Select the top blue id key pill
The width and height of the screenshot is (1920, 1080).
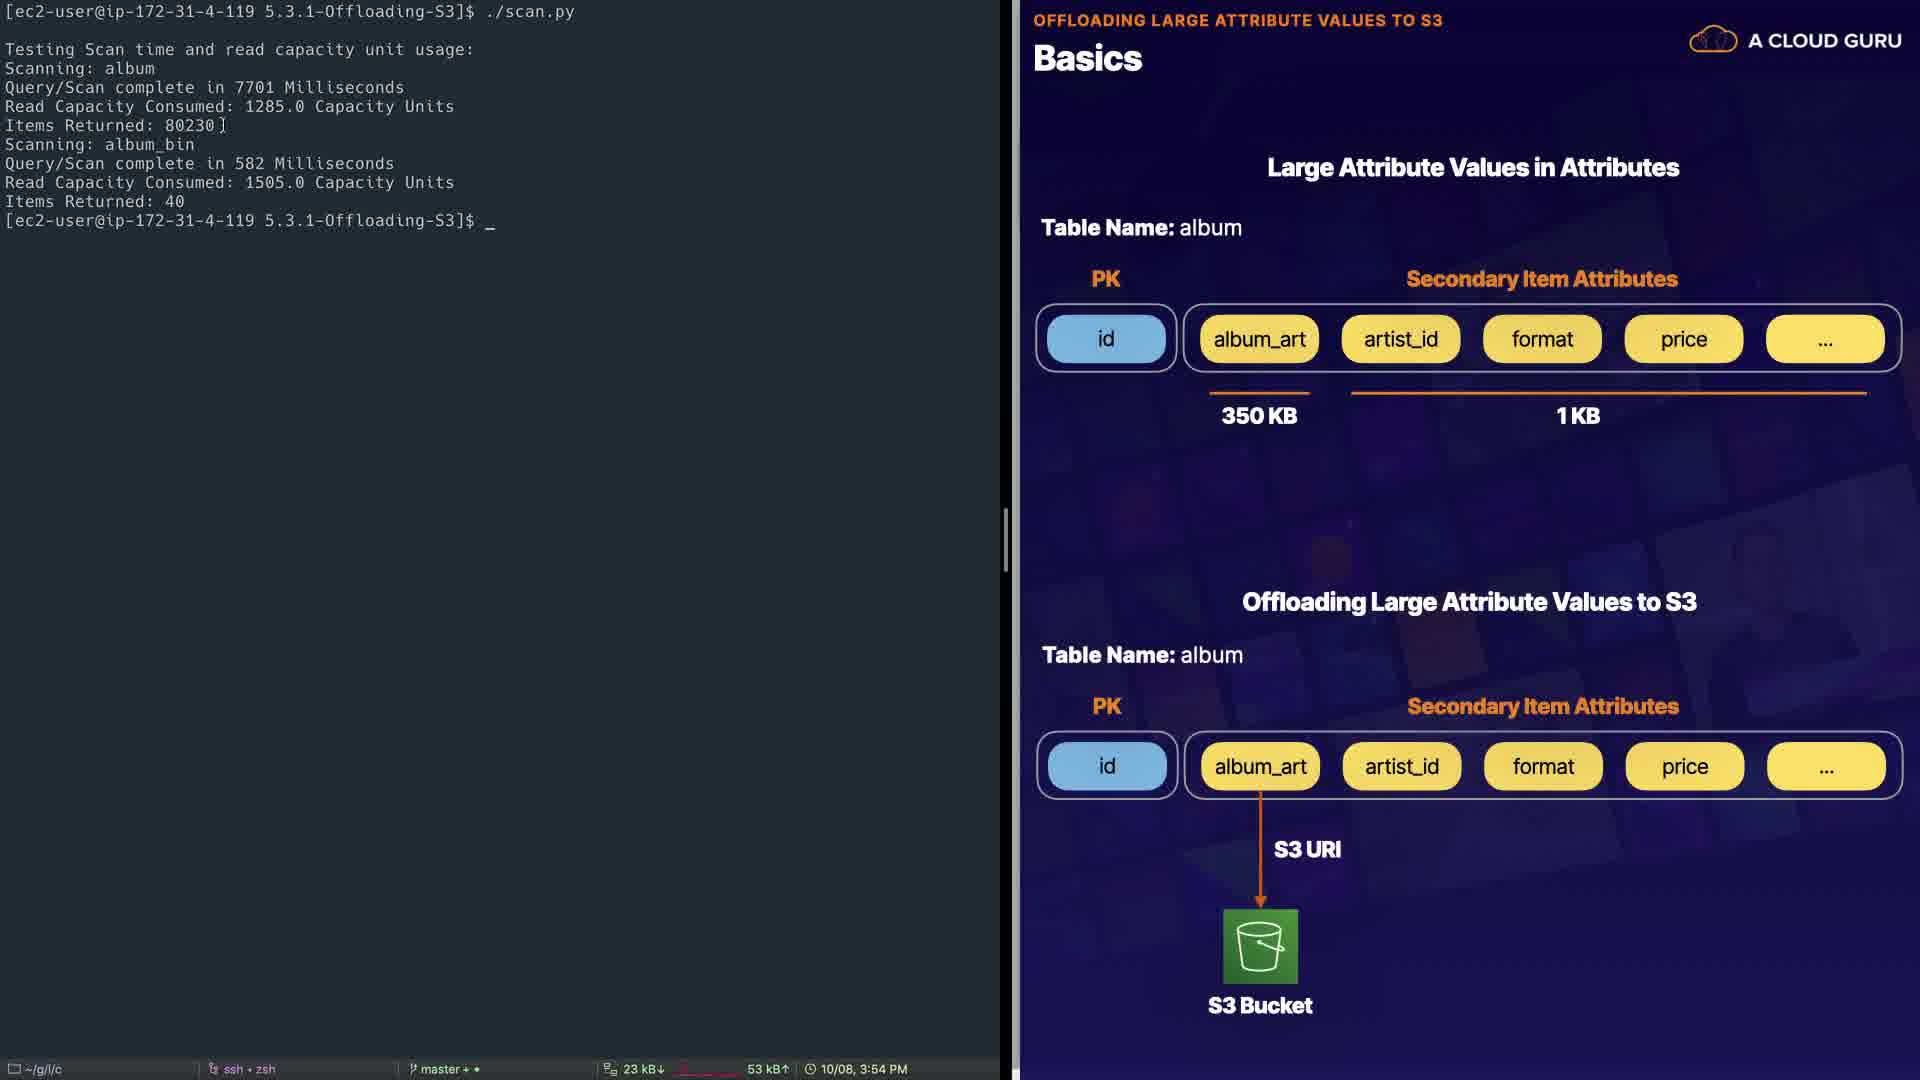(1106, 339)
